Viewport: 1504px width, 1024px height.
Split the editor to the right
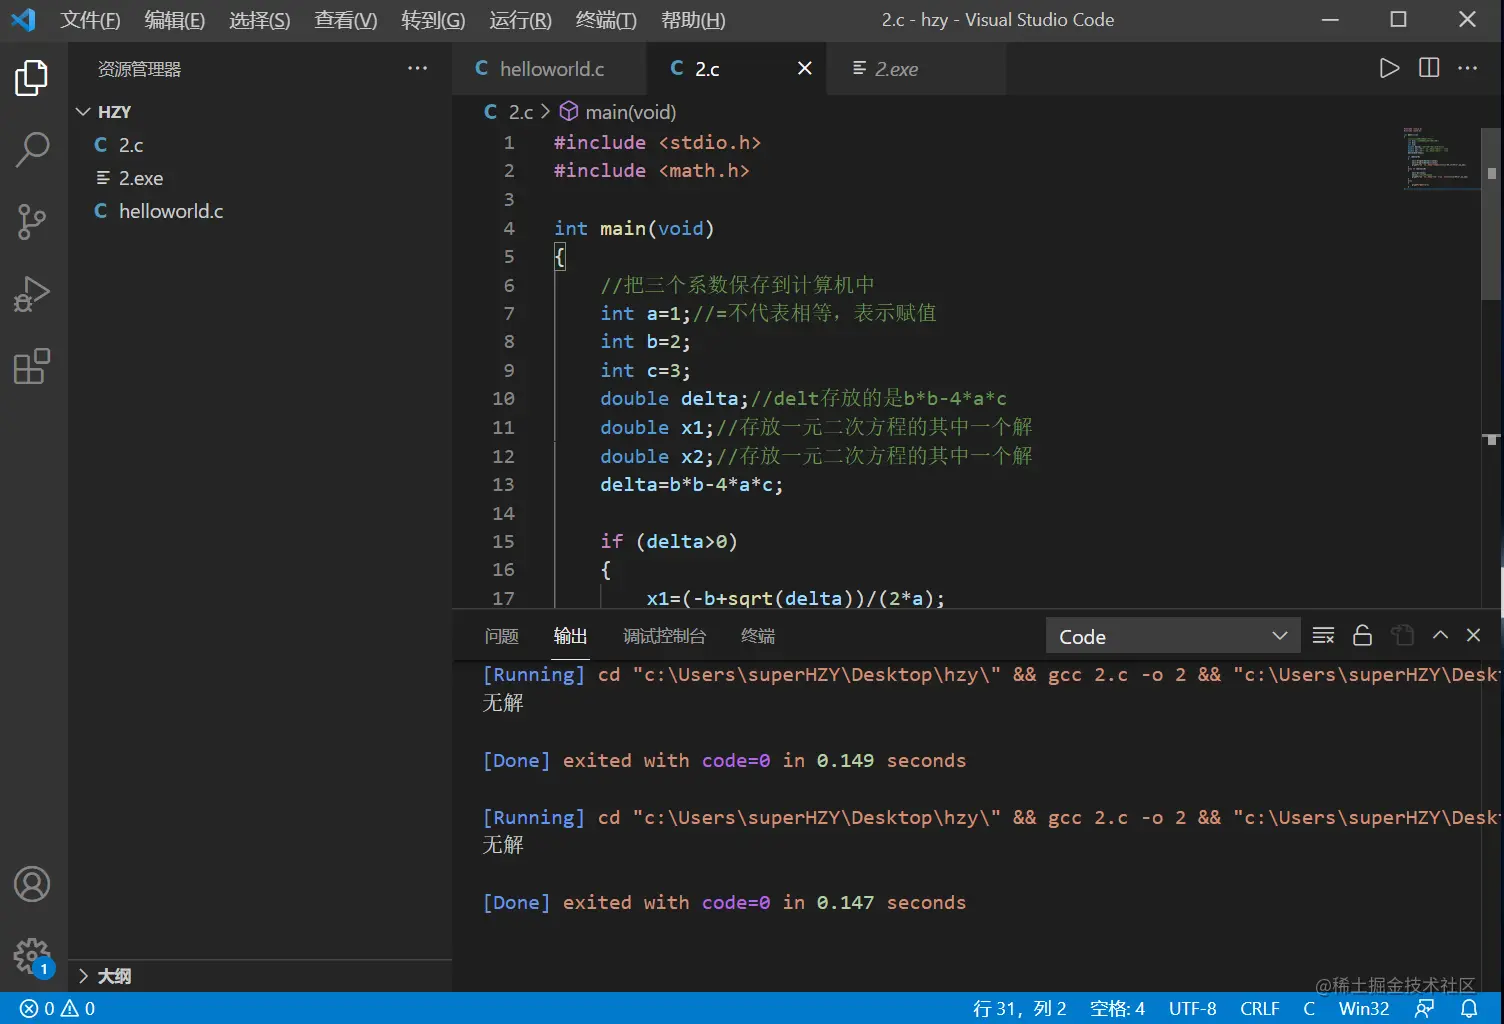[x=1429, y=68]
